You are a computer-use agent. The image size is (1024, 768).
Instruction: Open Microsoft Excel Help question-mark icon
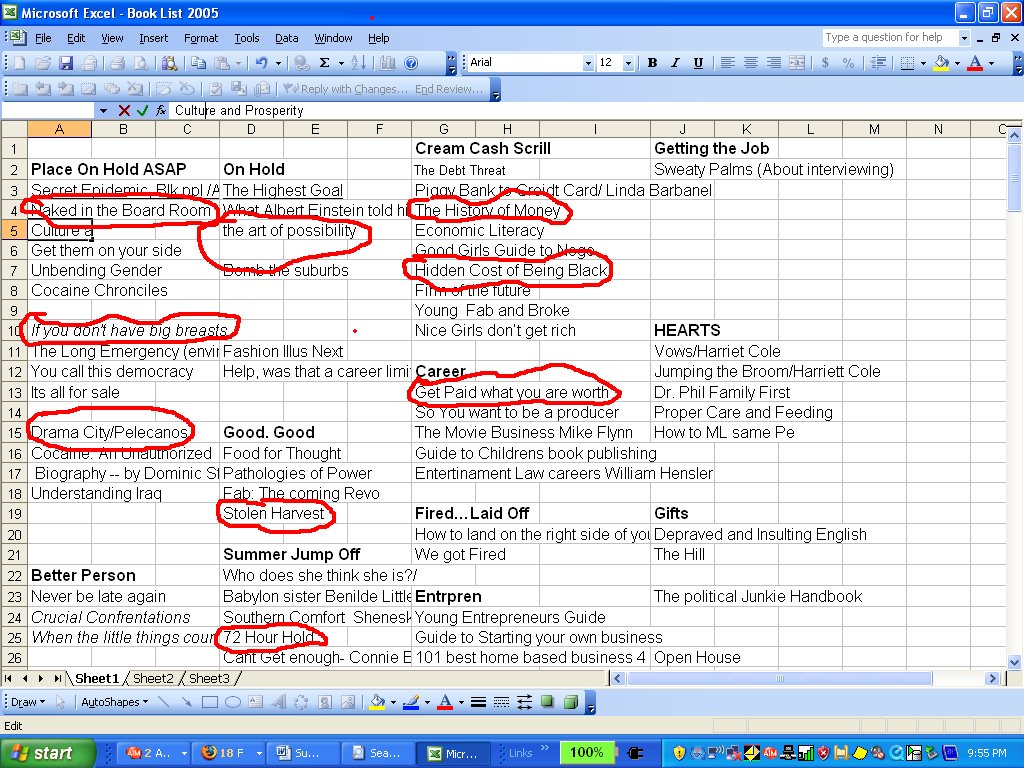click(411, 63)
